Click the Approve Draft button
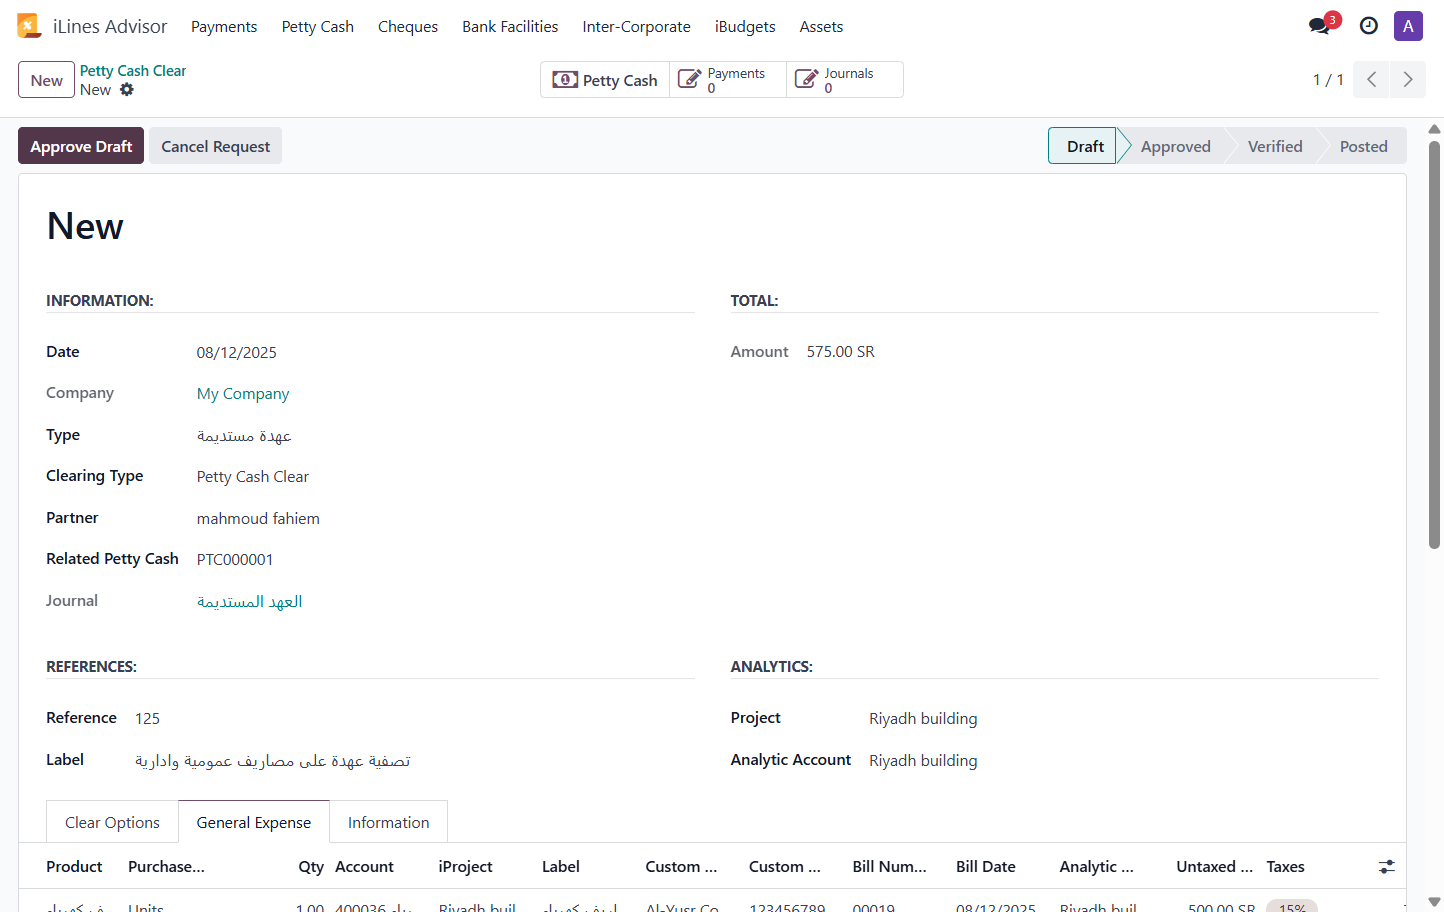Image resolution: width=1444 pixels, height=912 pixels. 81,146
